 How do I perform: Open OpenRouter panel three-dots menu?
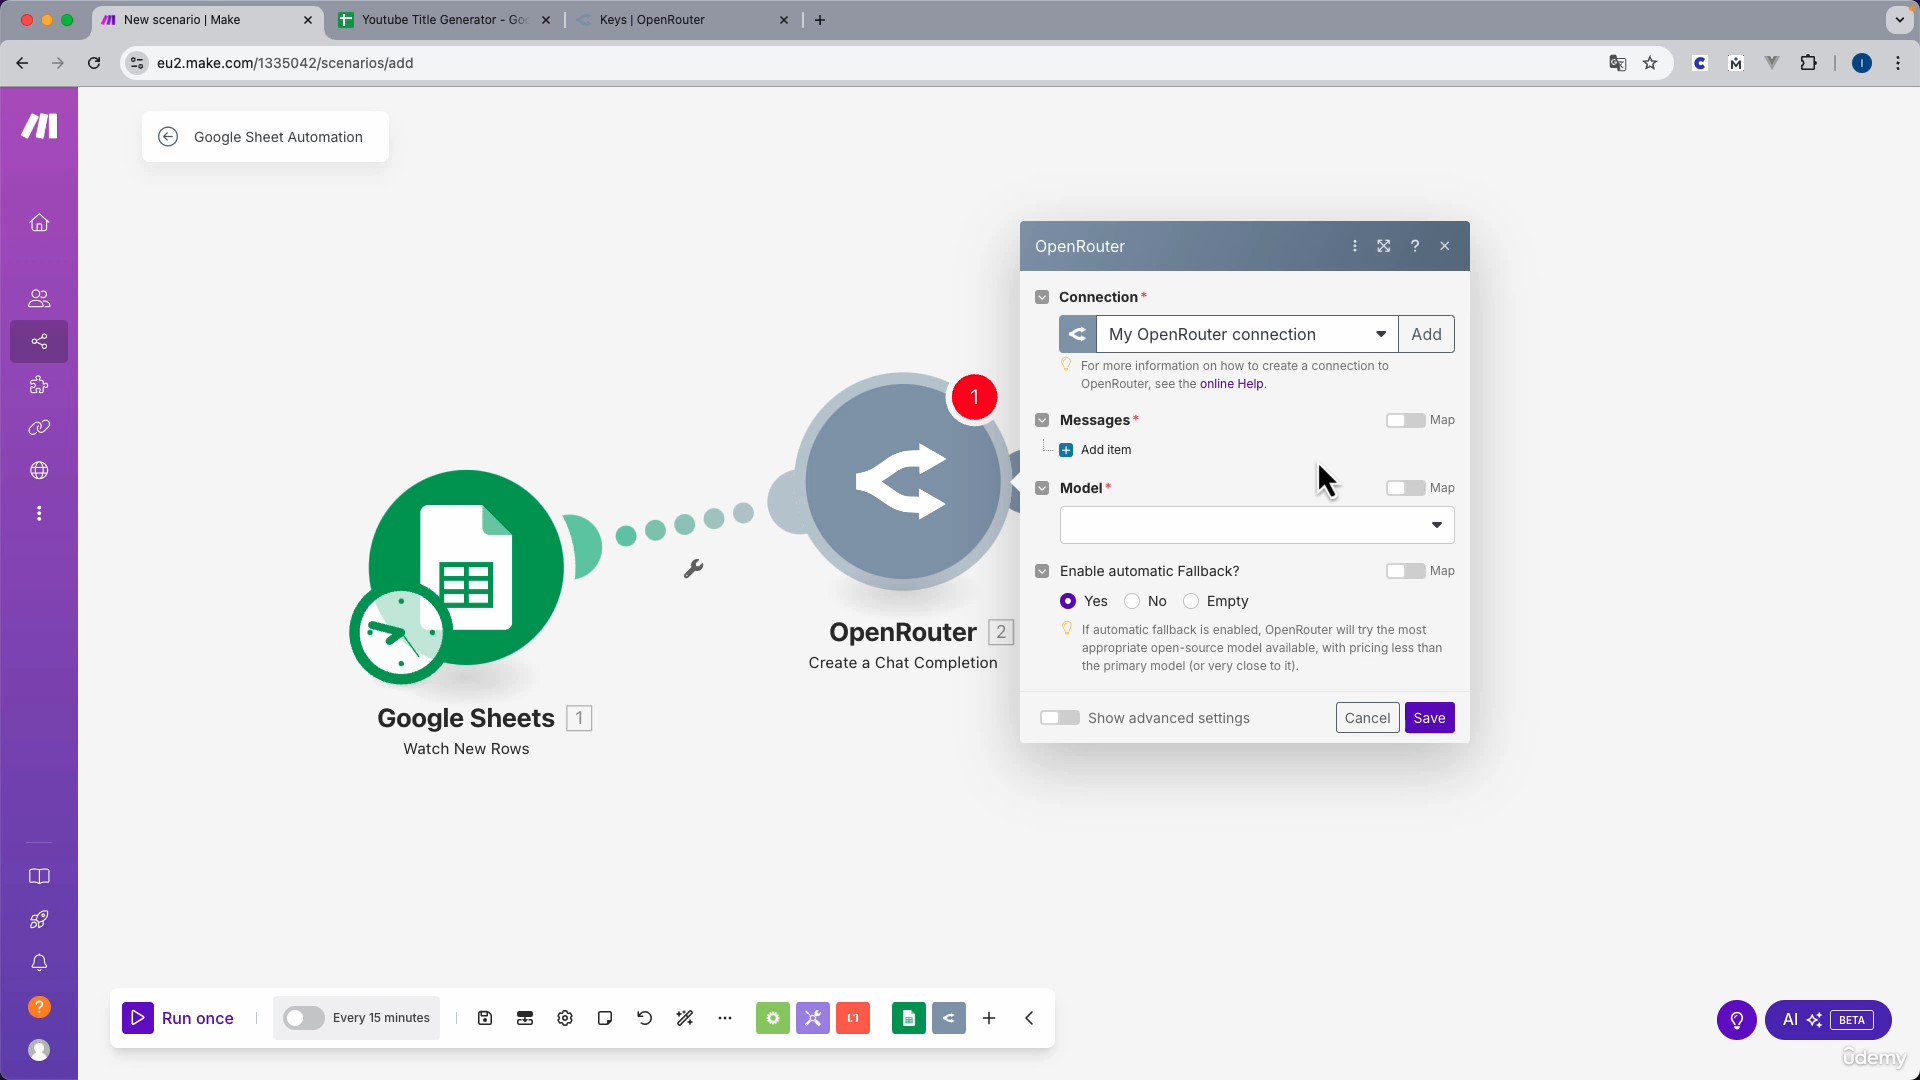(1355, 246)
